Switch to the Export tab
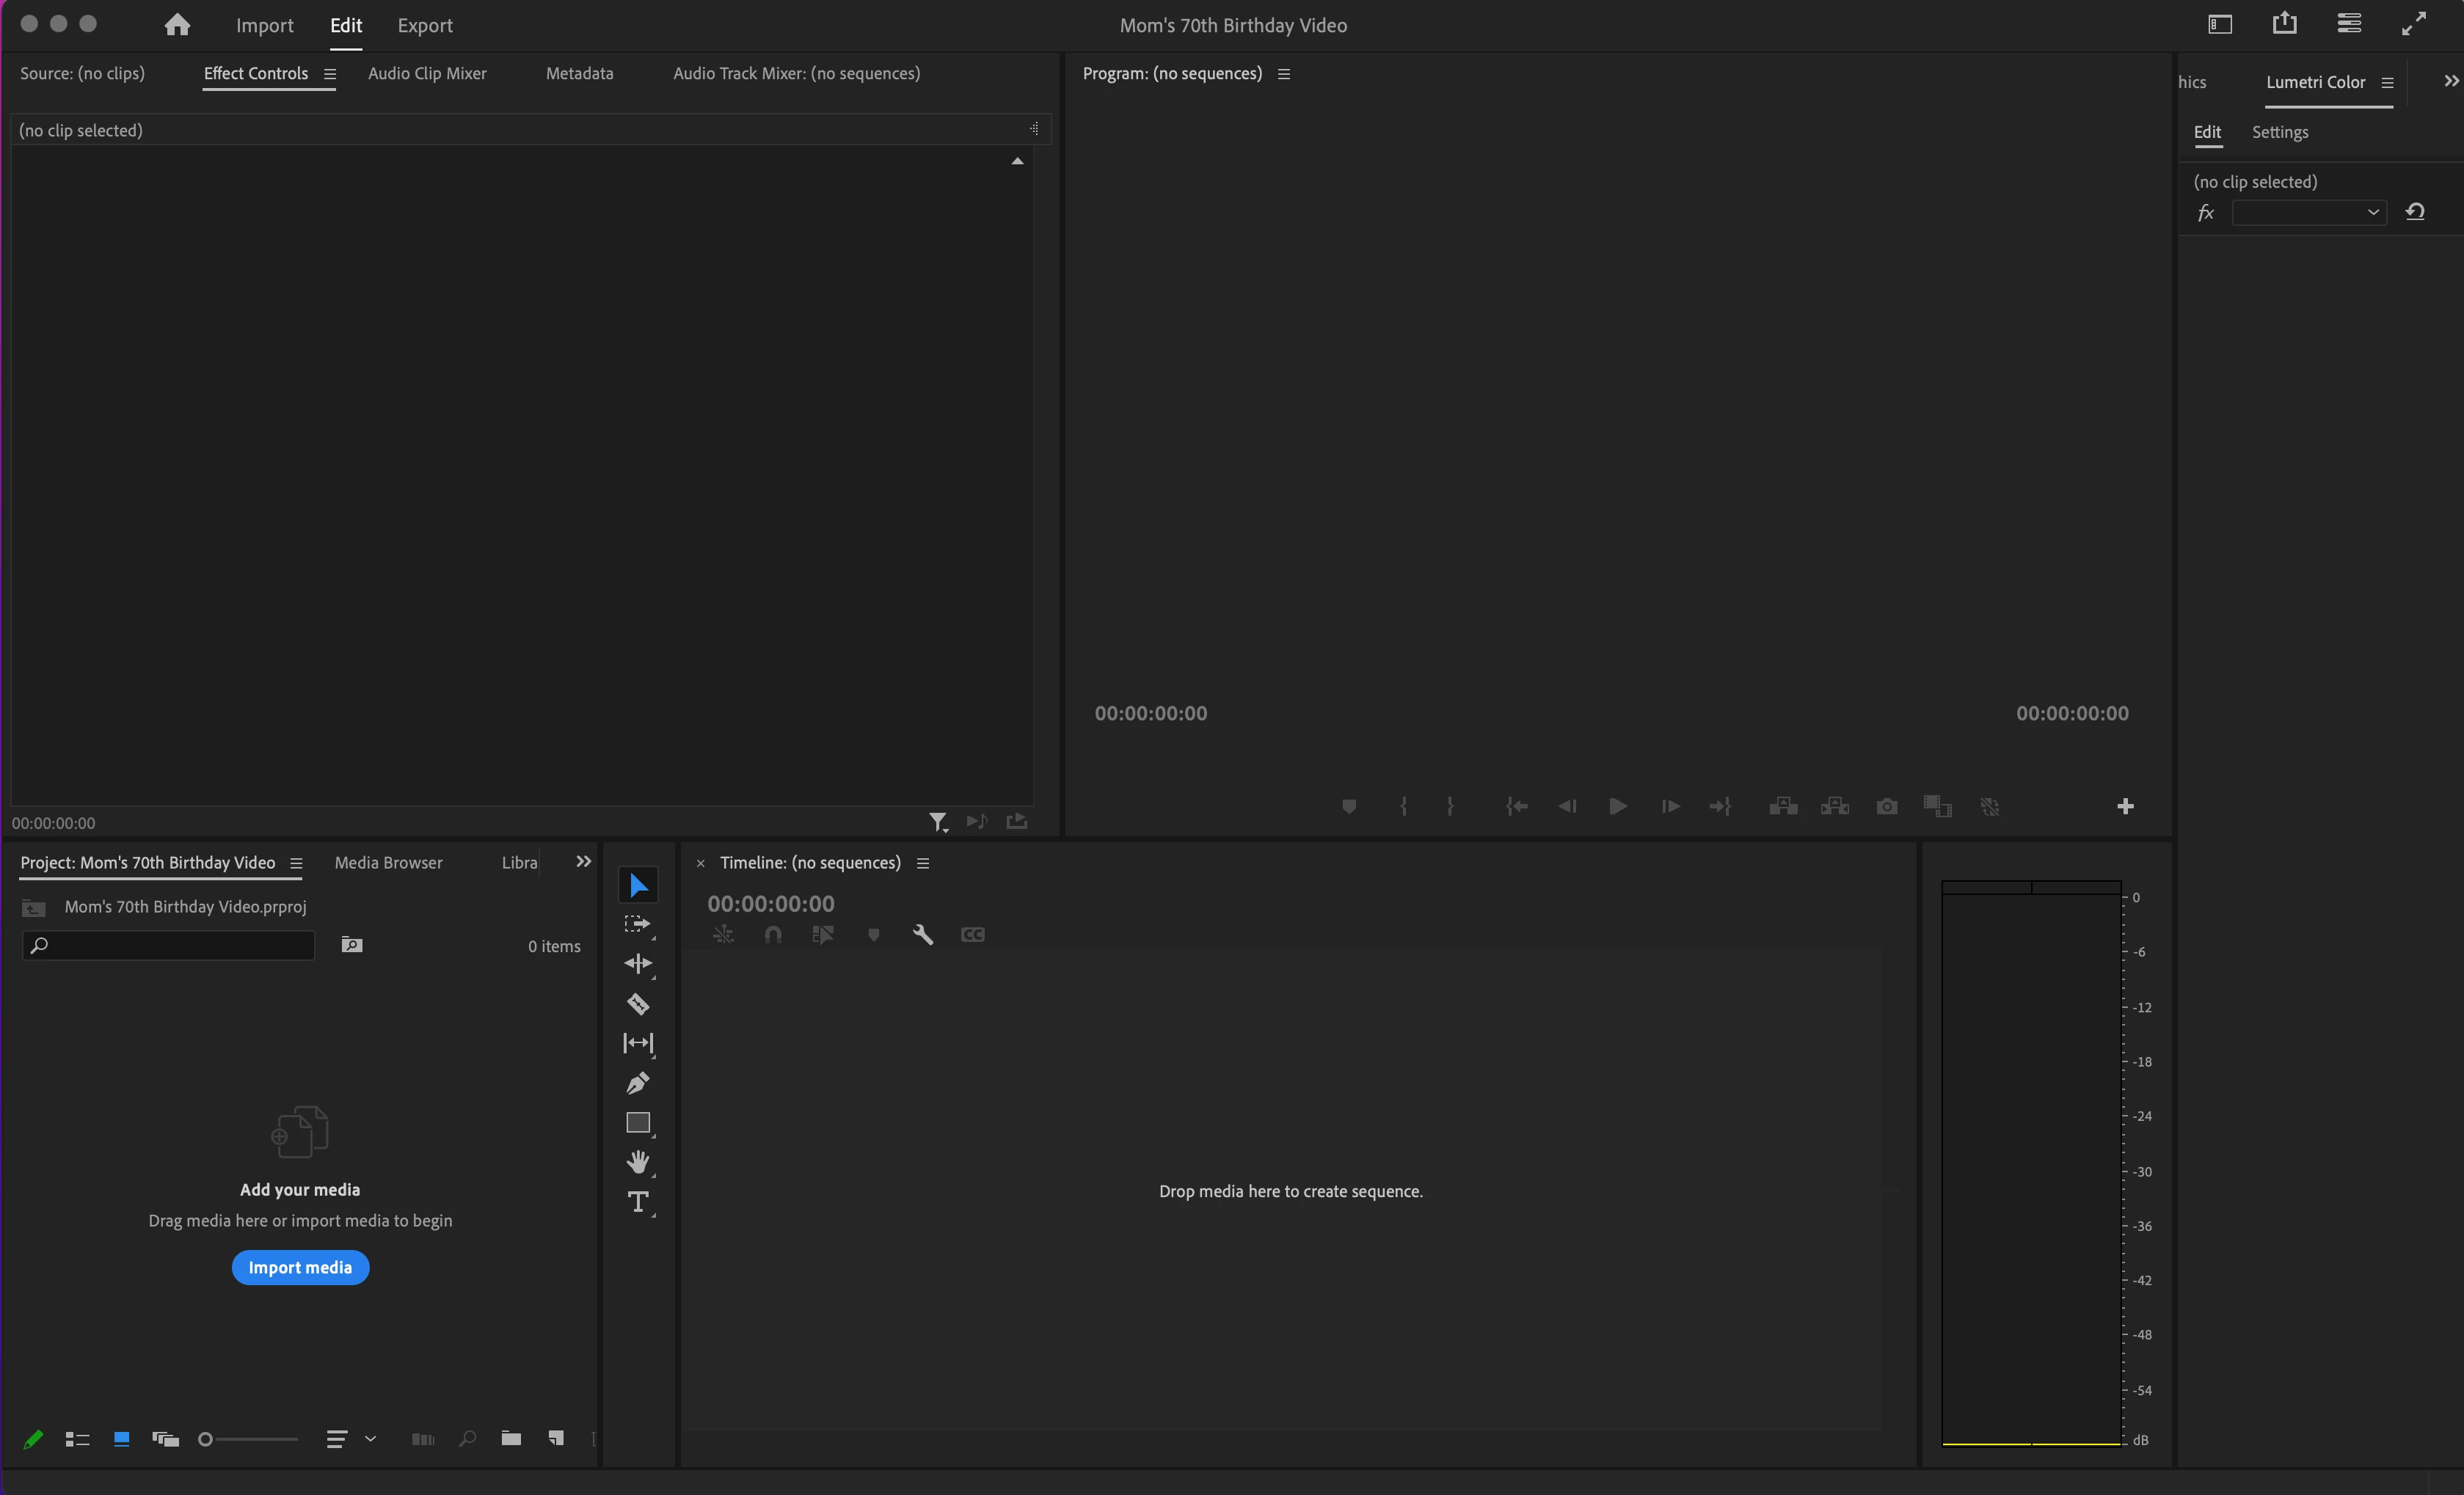The width and height of the screenshot is (2464, 1495). tap(425, 25)
